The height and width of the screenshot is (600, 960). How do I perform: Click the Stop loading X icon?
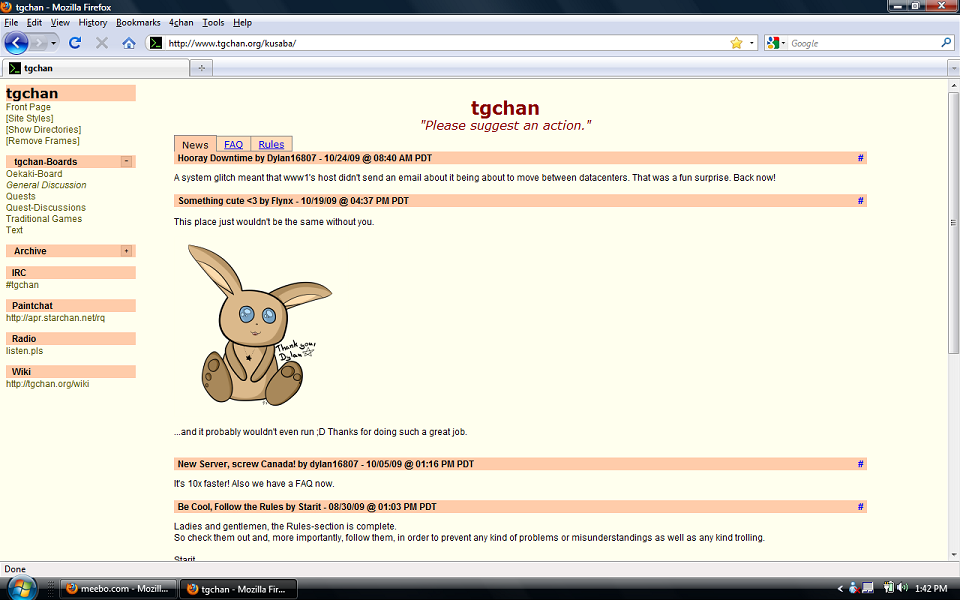pyautogui.click(x=102, y=43)
